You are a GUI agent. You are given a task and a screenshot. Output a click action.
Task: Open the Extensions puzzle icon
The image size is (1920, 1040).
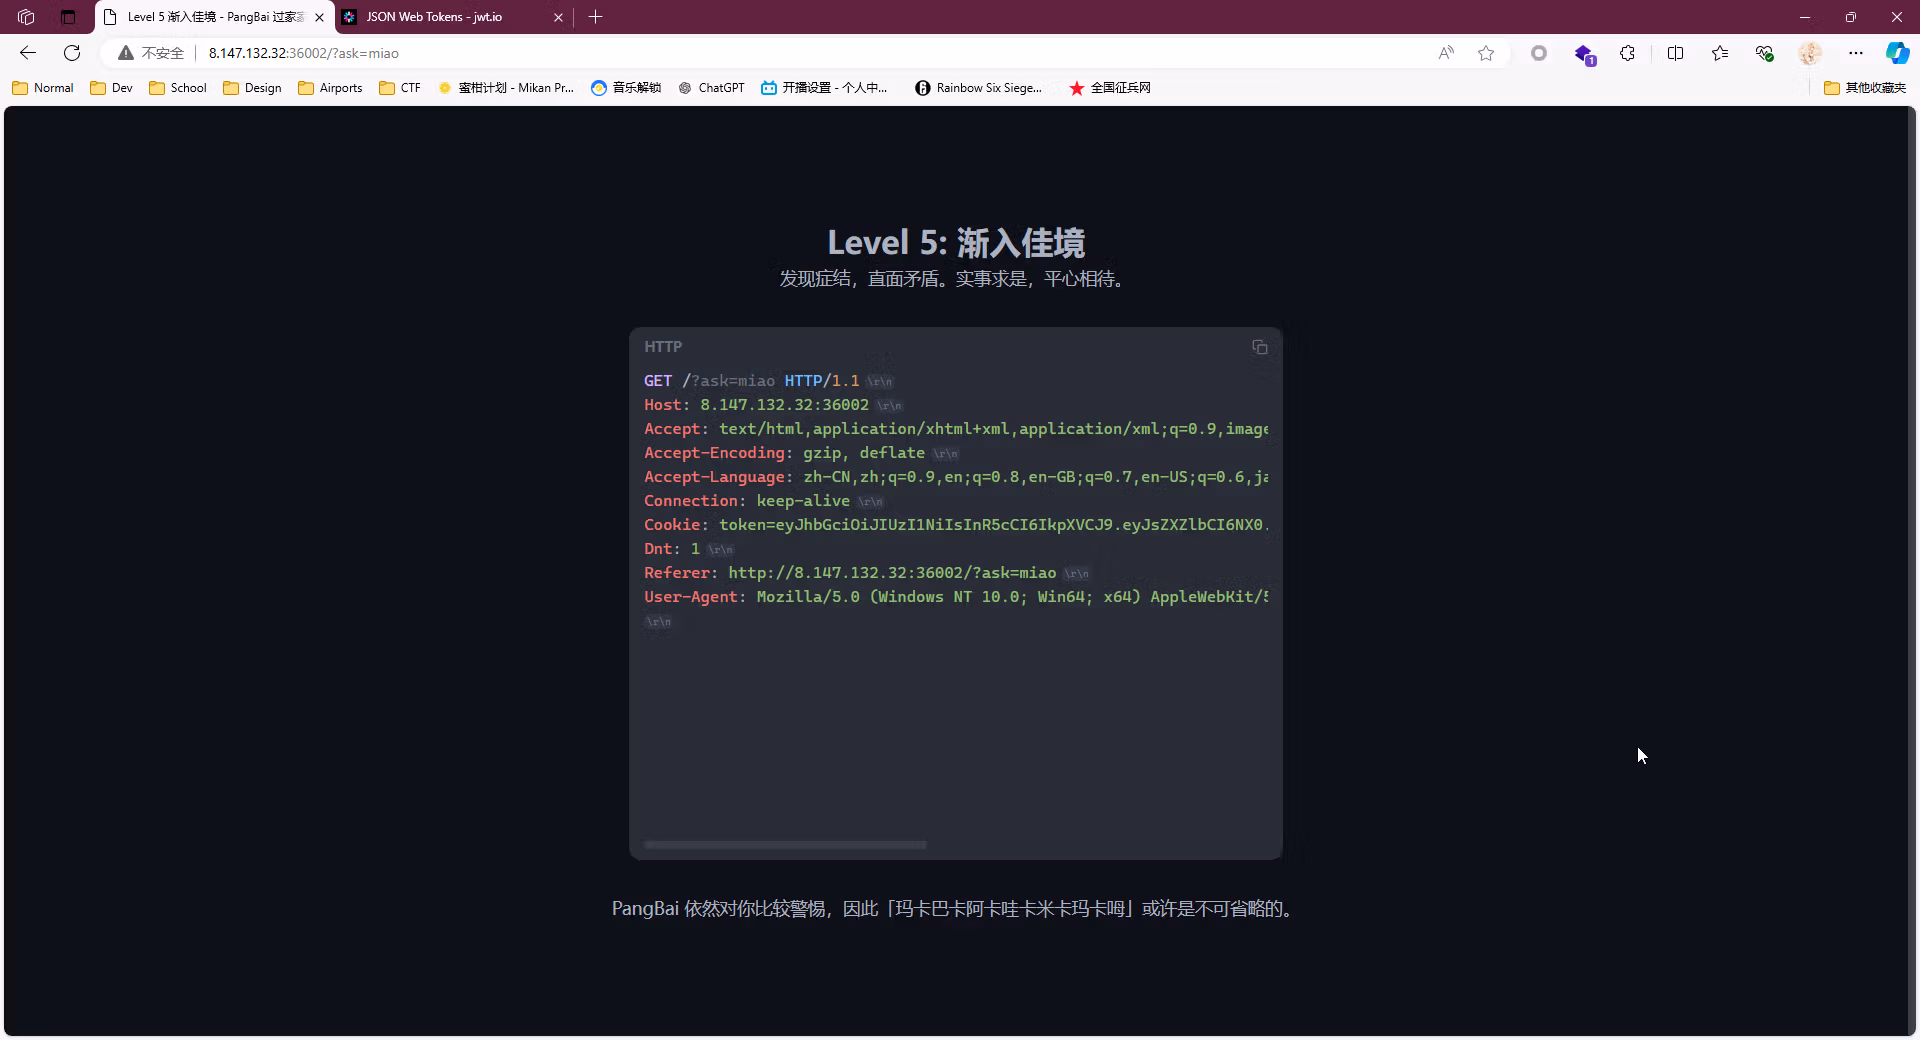point(1628,53)
